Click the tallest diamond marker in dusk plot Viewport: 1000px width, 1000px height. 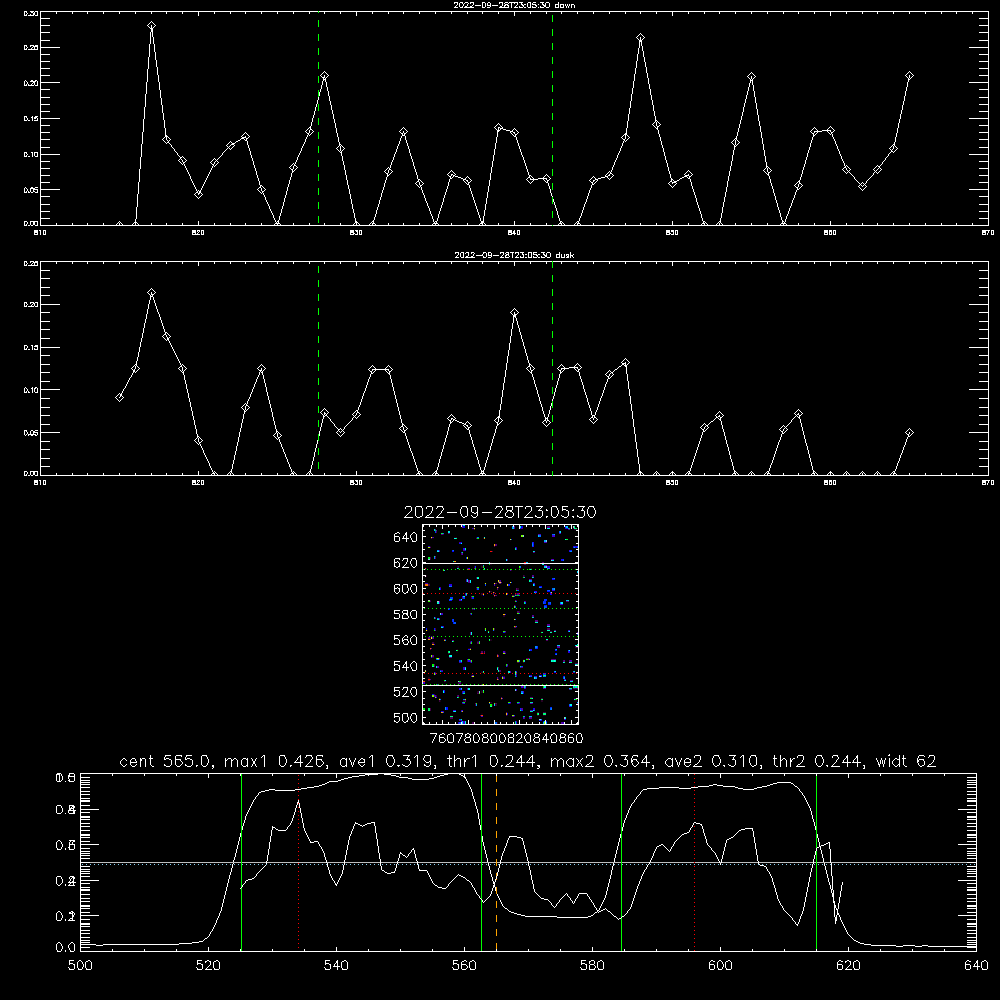(151, 293)
